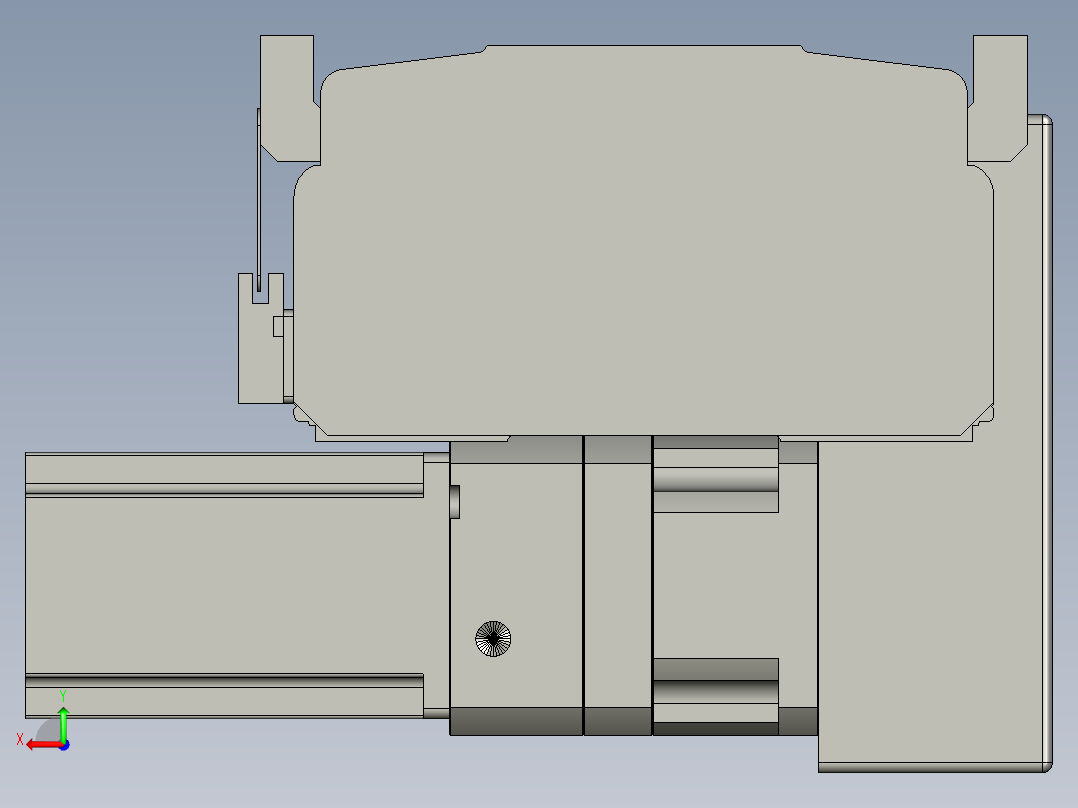Click the red X axis label
The height and width of the screenshot is (808, 1078).
pyautogui.click(x=20, y=739)
